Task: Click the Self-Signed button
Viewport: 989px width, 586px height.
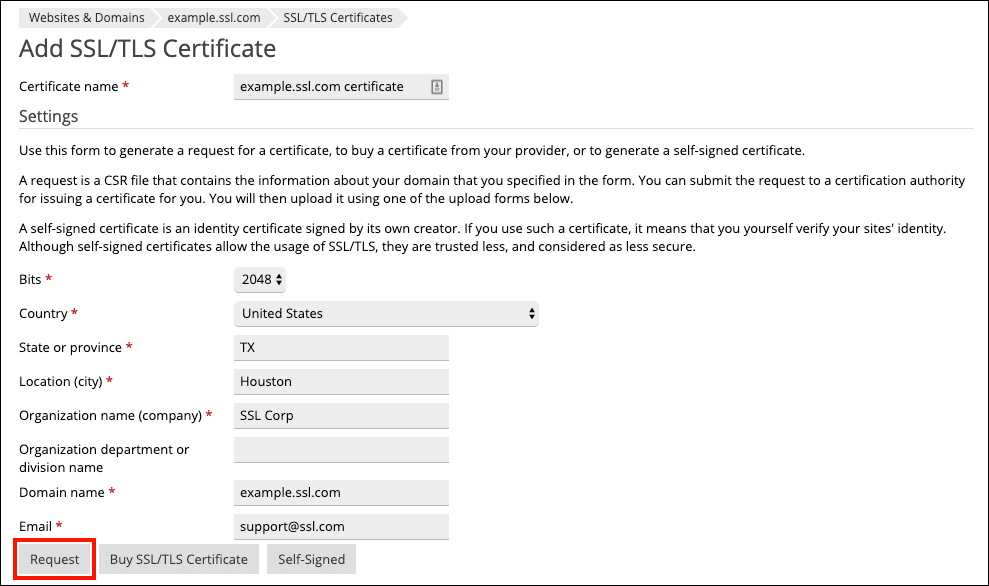Action: coord(311,560)
